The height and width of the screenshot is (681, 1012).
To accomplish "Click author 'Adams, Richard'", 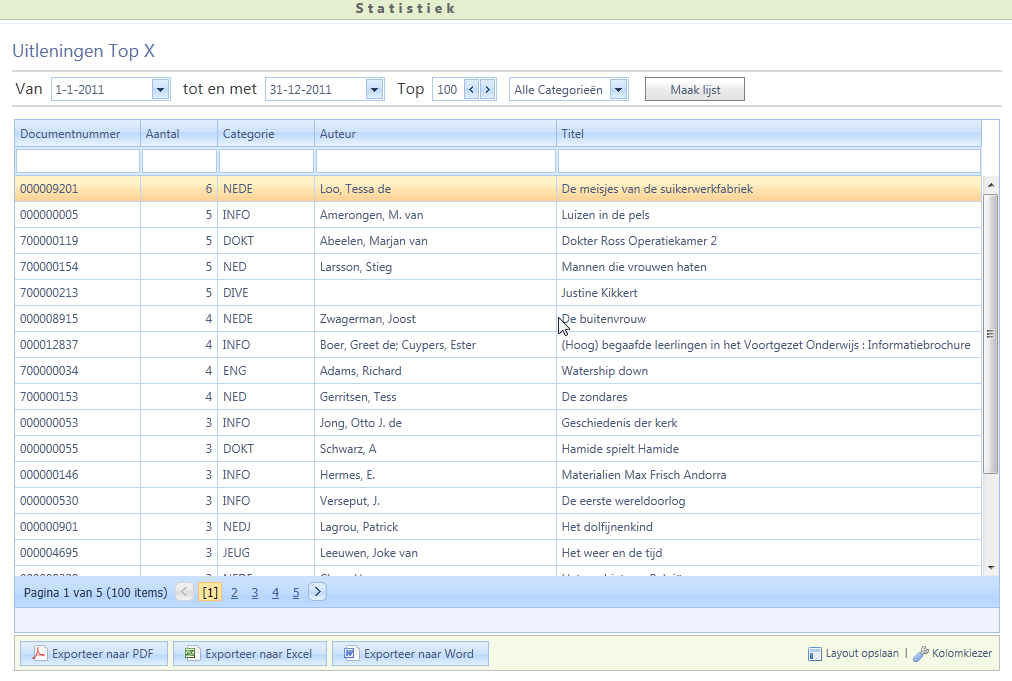I will click(x=360, y=371).
